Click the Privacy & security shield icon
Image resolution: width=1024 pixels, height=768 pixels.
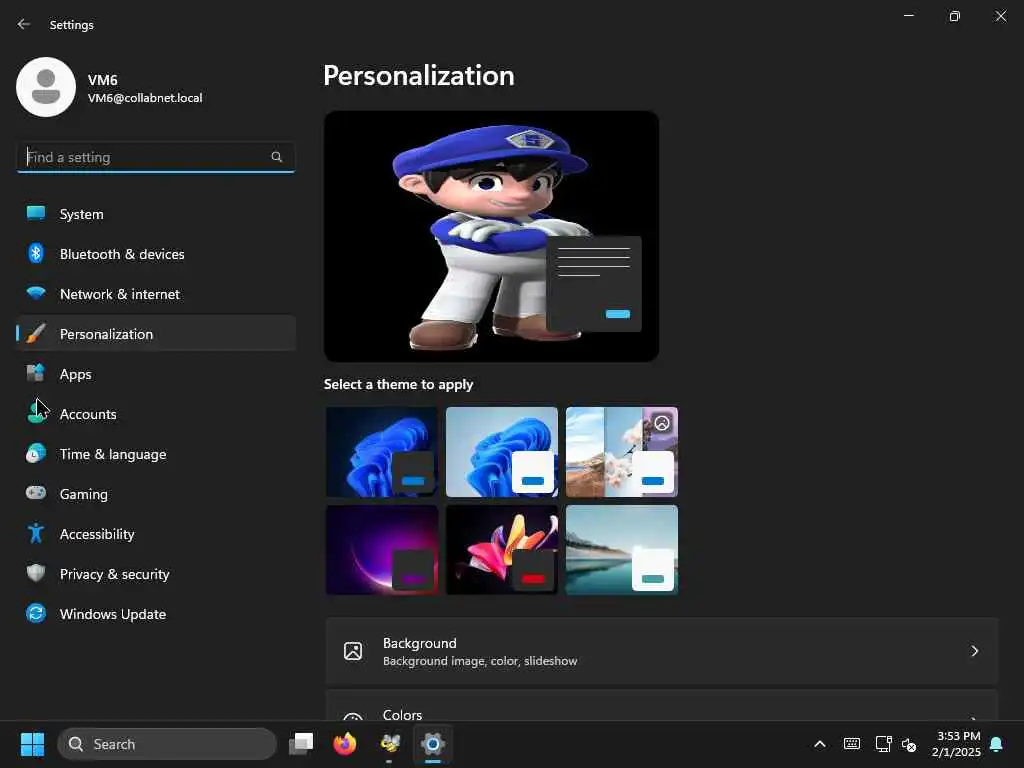click(36, 573)
